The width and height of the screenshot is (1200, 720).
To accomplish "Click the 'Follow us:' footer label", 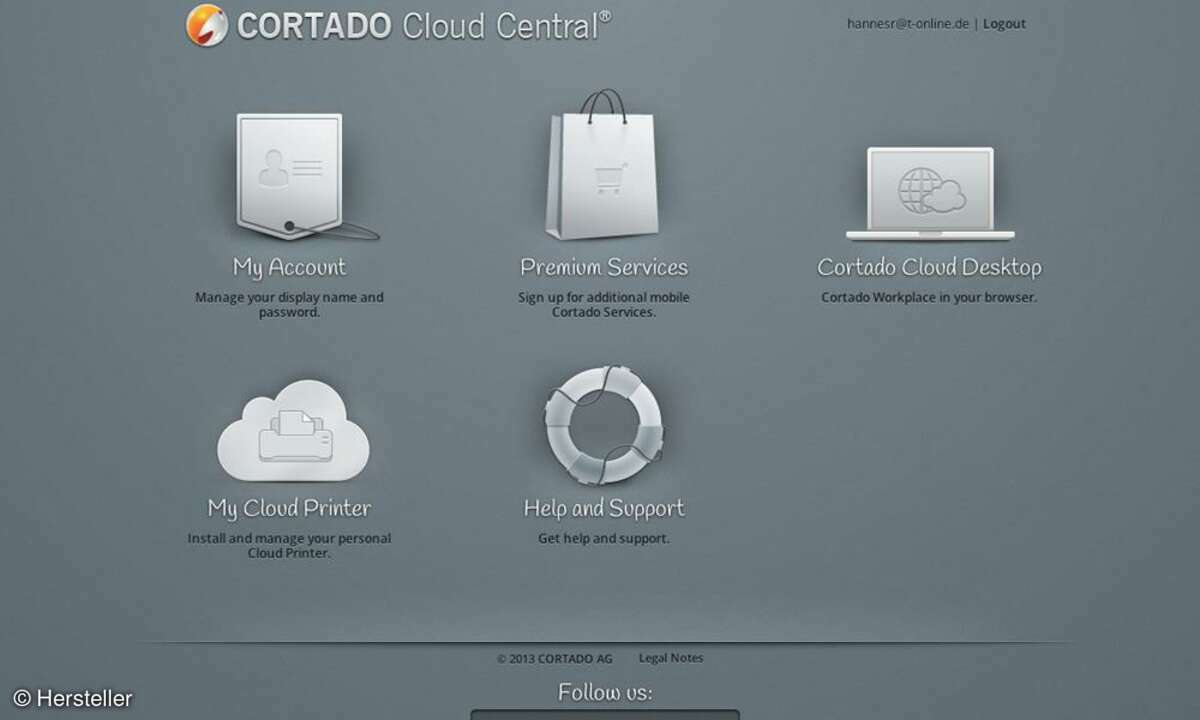I will point(605,692).
